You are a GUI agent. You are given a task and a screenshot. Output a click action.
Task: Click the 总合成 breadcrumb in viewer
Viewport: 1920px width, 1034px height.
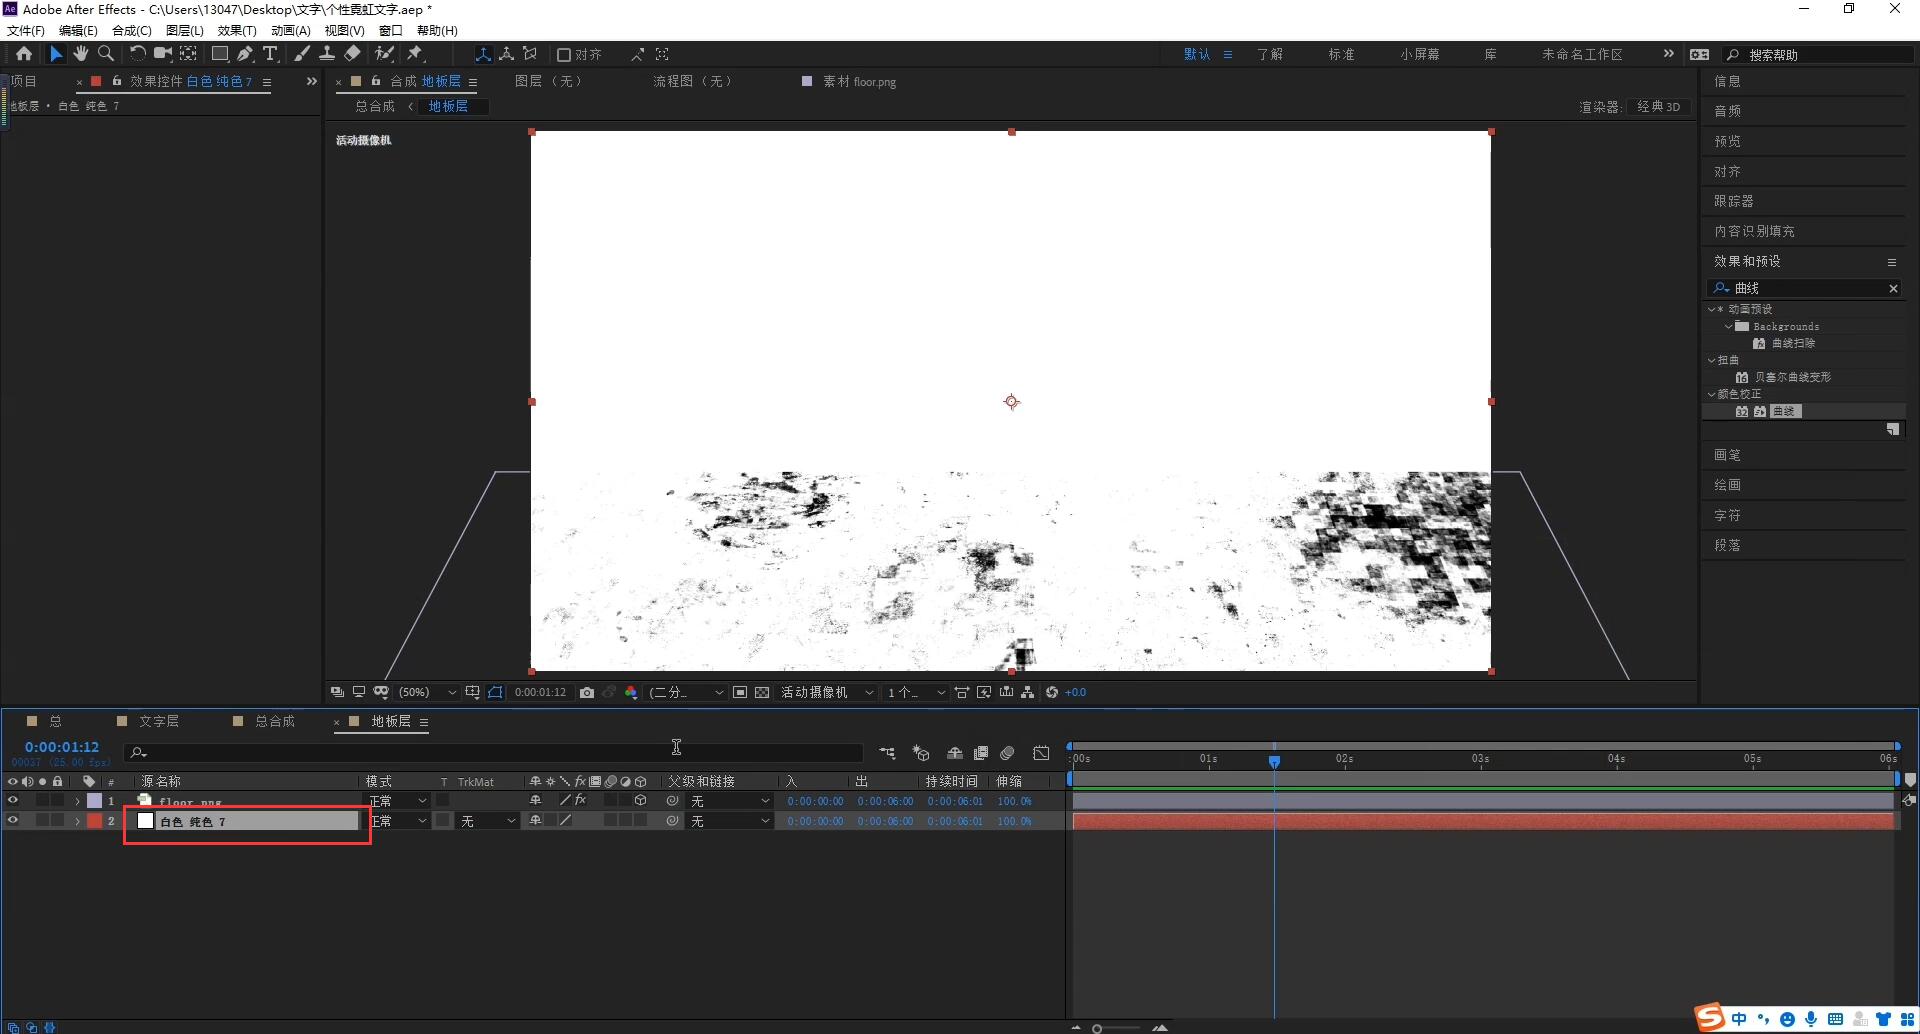375,106
